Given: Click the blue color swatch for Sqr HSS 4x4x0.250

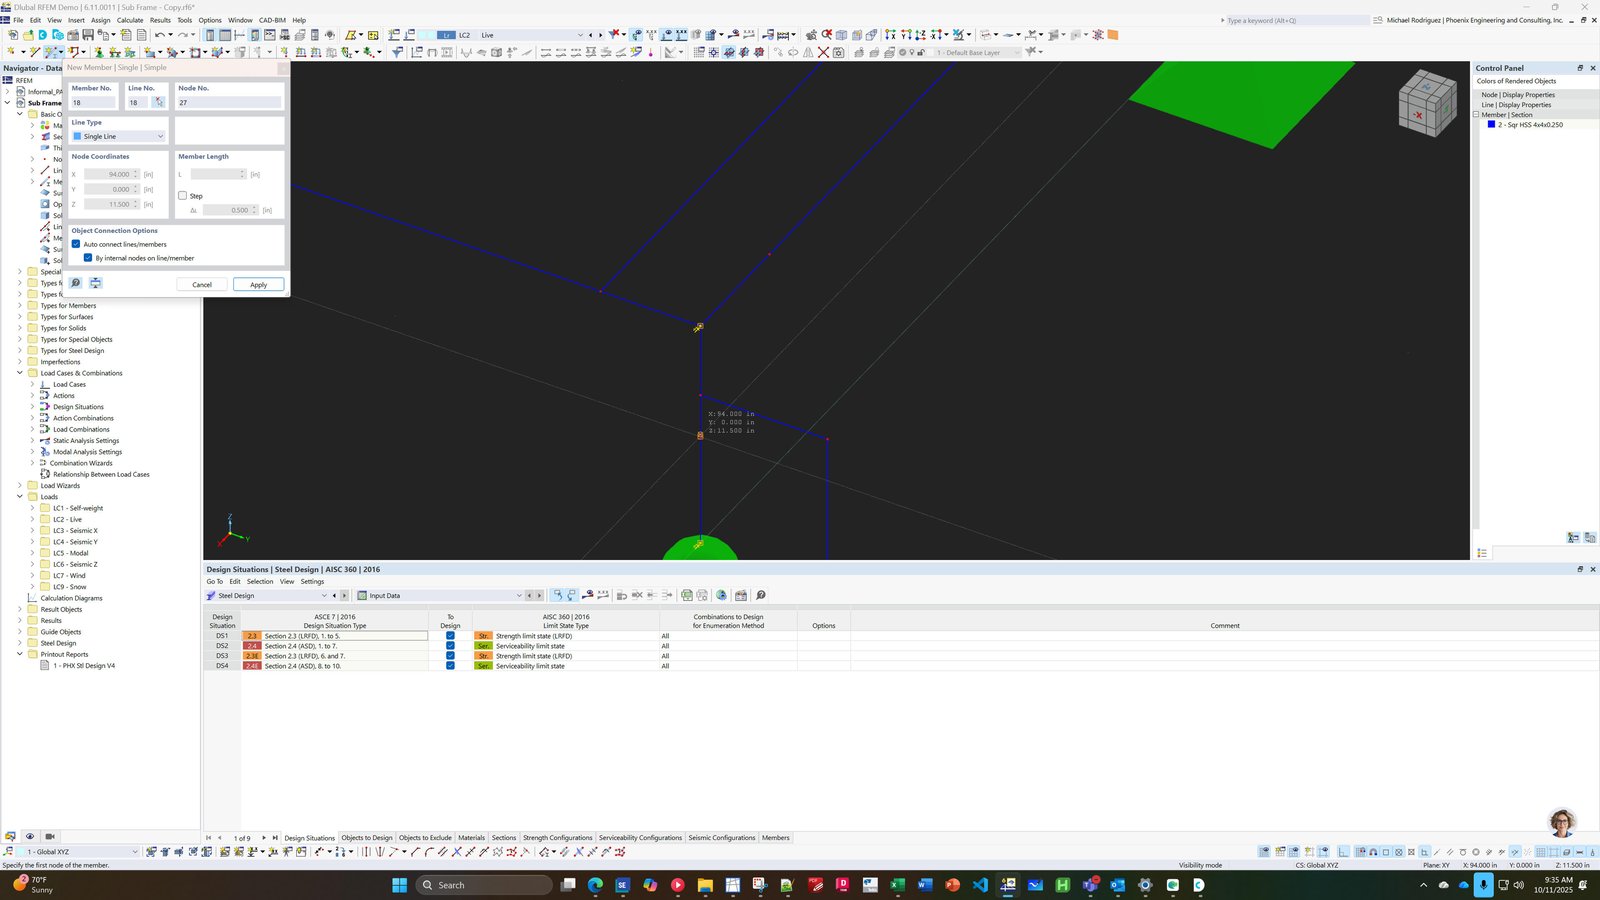Looking at the screenshot, I should pyautogui.click(x=1491, y=125).
